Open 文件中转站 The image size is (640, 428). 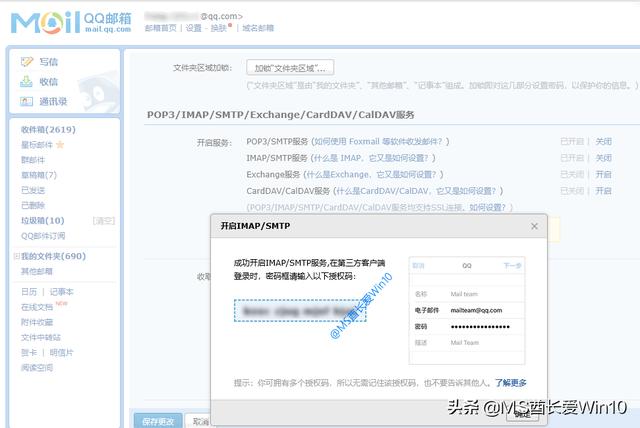click(x=41, y=337)
